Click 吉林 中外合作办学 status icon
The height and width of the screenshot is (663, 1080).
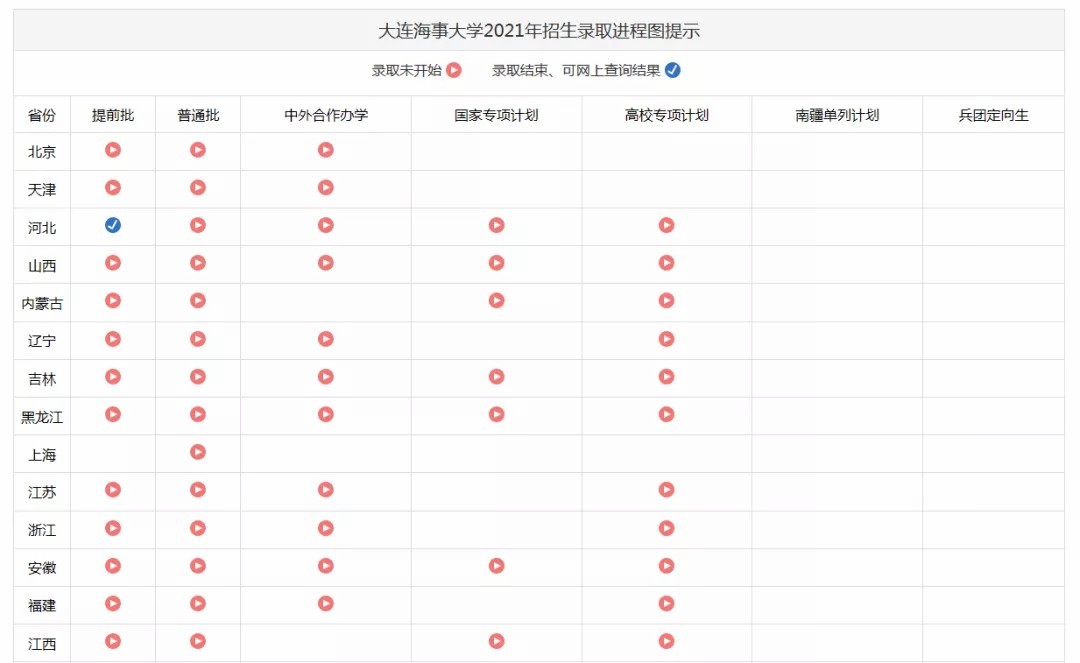coord(326,377)
